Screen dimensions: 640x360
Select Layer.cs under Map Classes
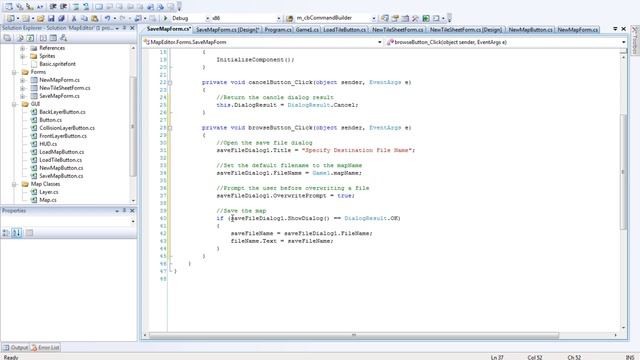[x=49, y=192]
